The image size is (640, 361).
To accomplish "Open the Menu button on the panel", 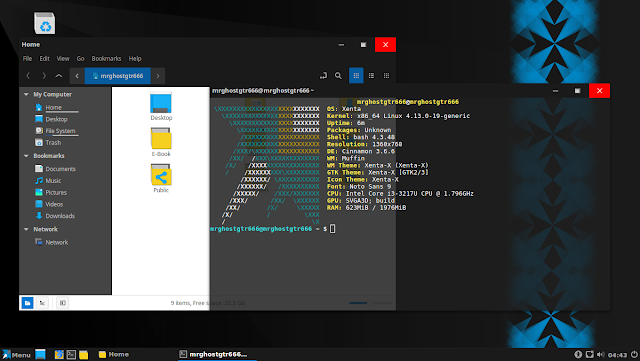I will coord(16,354).
